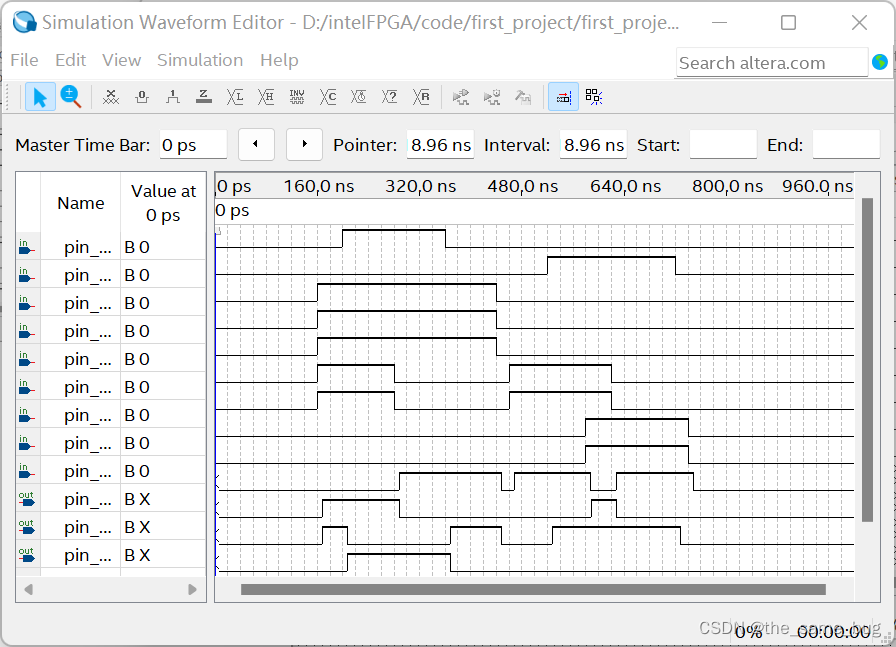
Task: Run Functional Simulation from toolbar
Action: [x=461, y=97]
